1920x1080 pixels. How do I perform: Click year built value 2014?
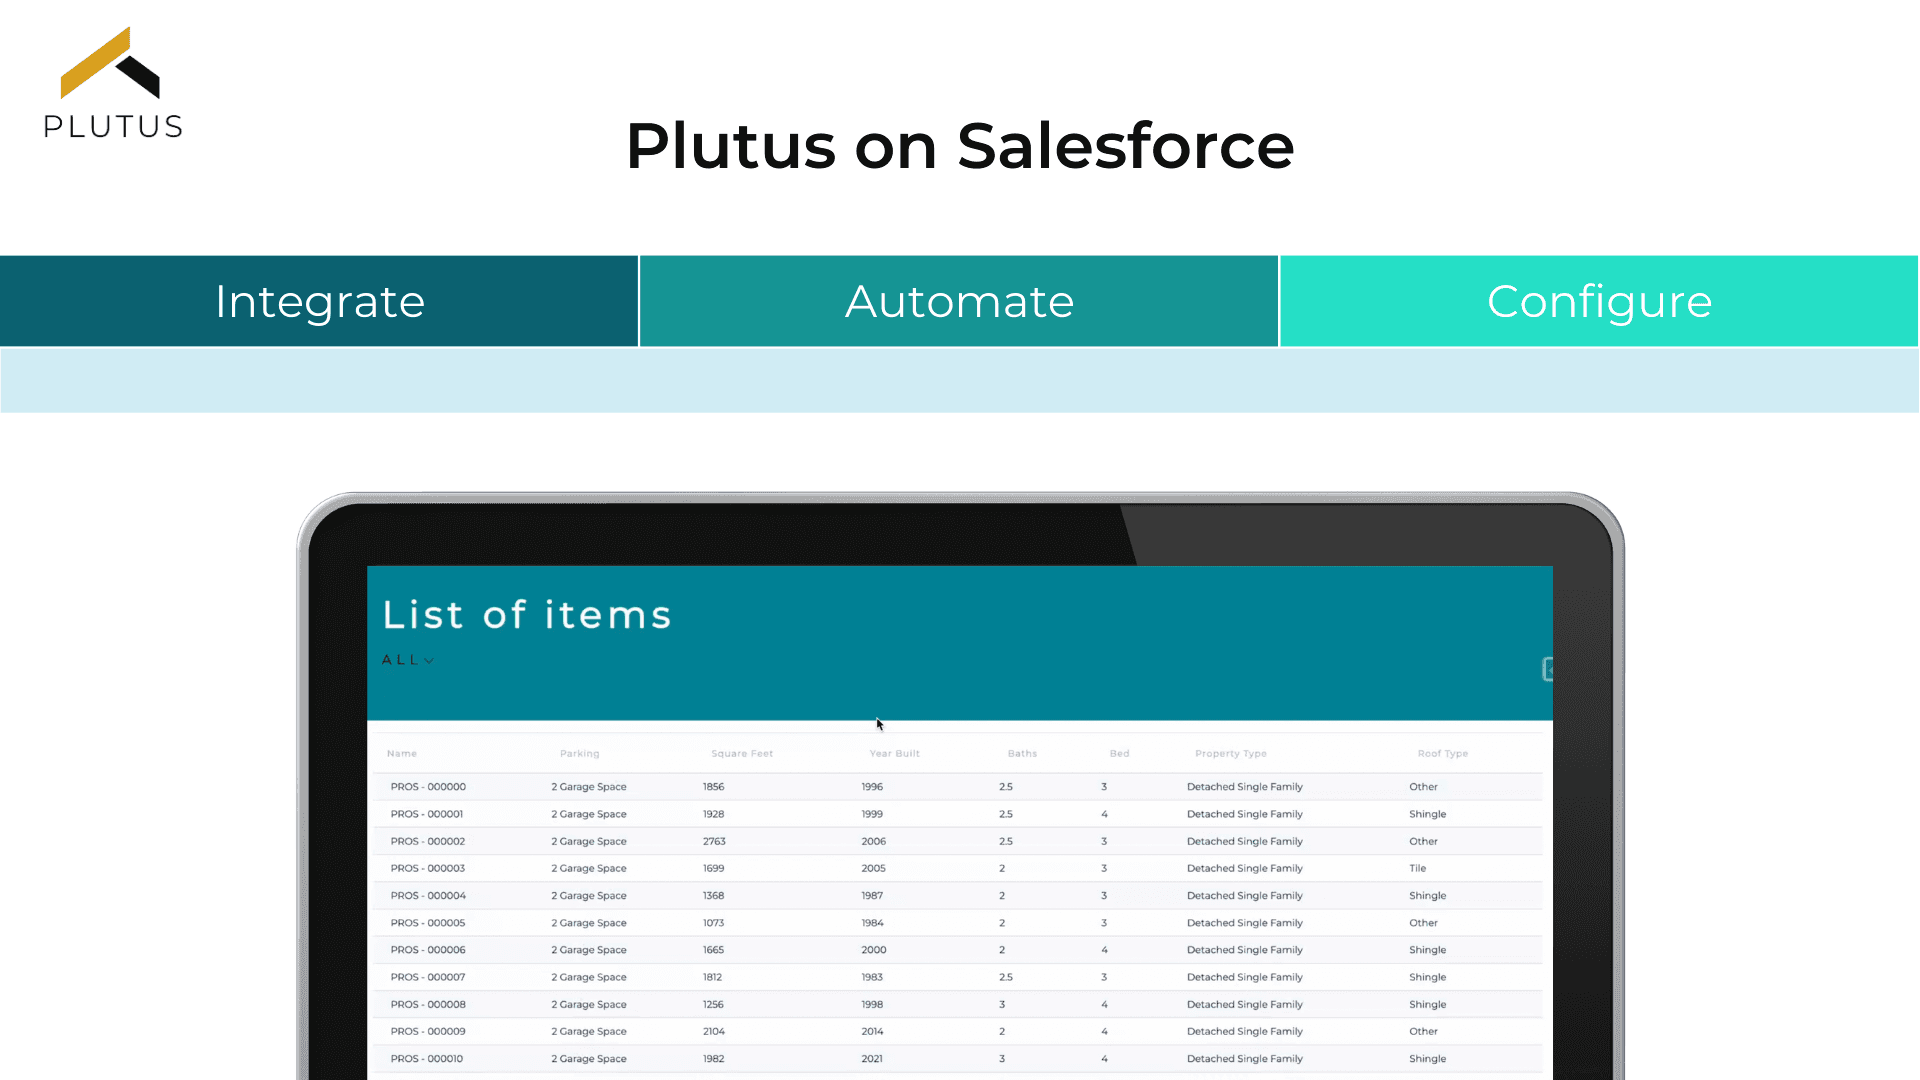872,1031
